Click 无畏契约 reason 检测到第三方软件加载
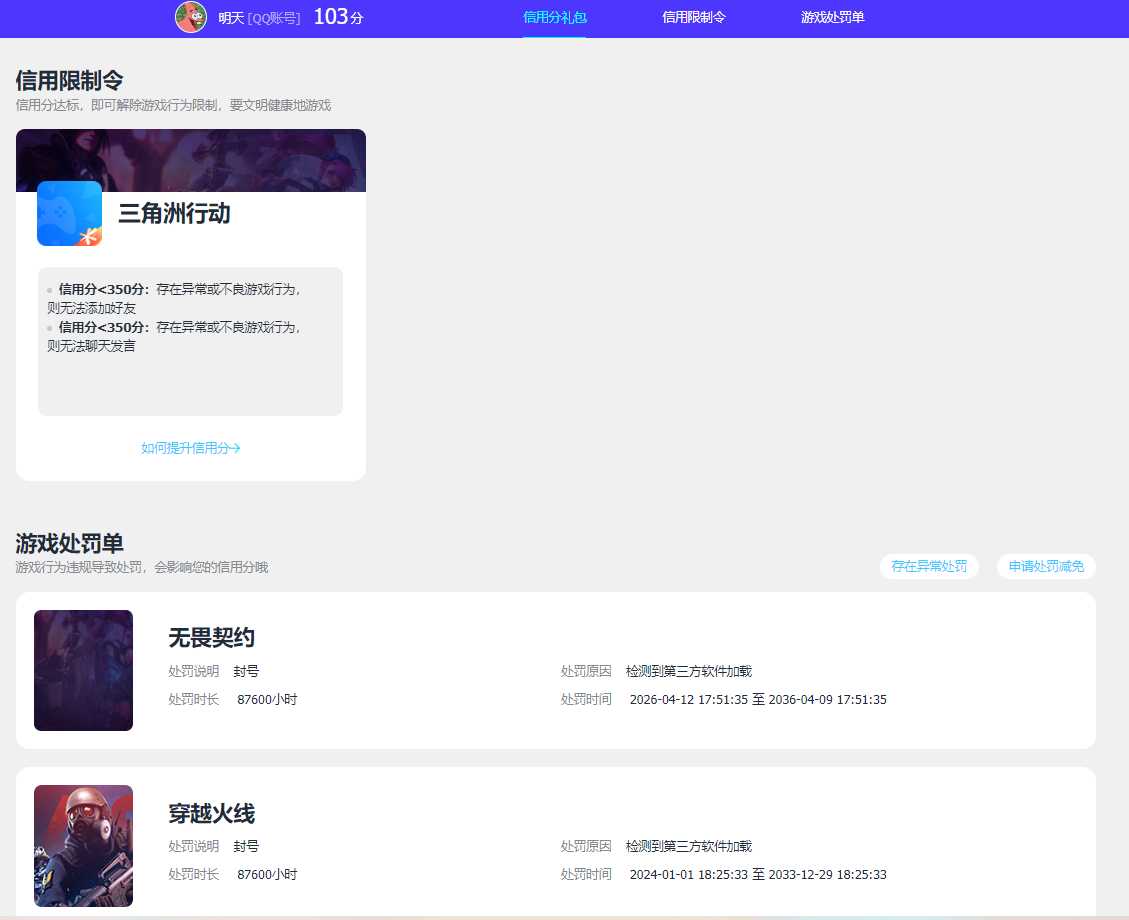 pos(689,672)
